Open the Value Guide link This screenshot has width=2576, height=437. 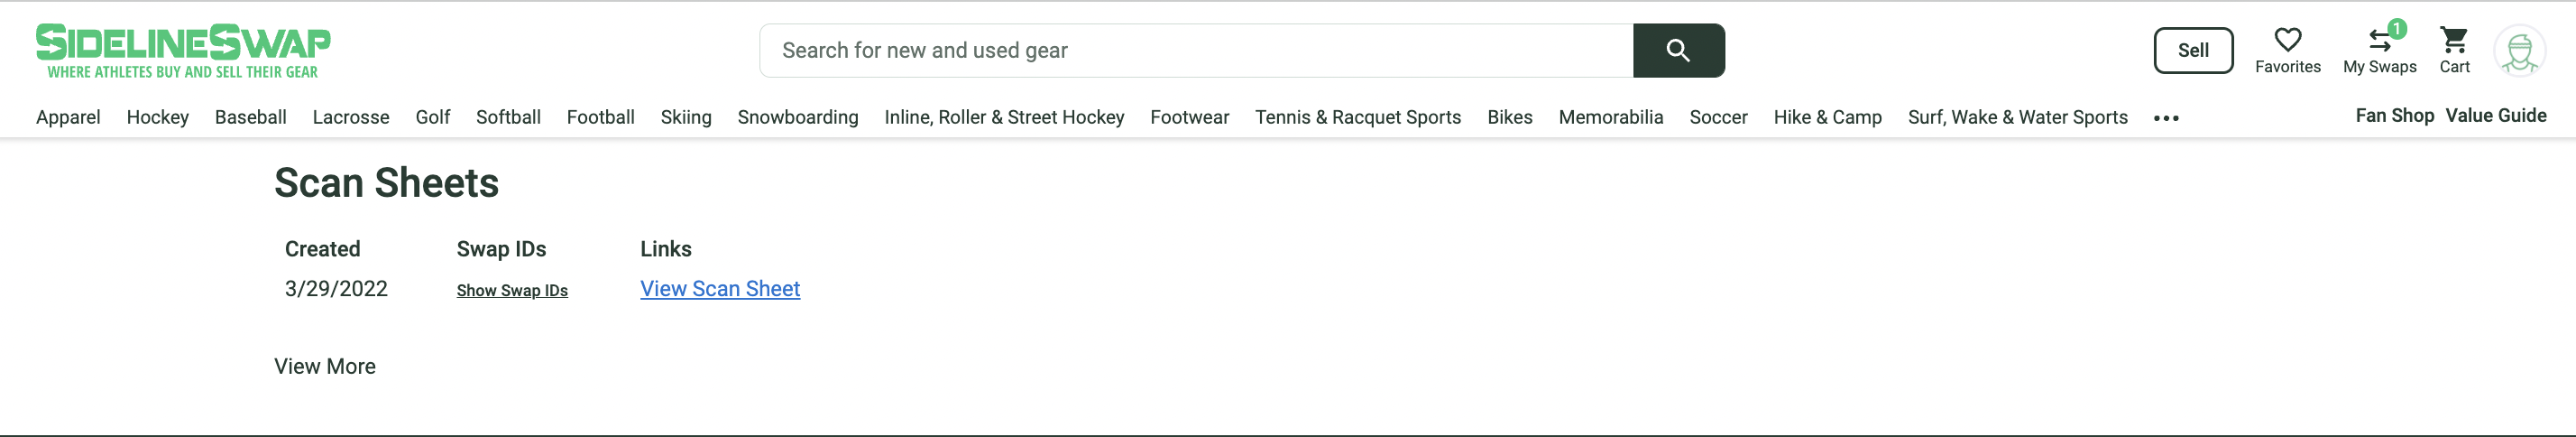2496,115
